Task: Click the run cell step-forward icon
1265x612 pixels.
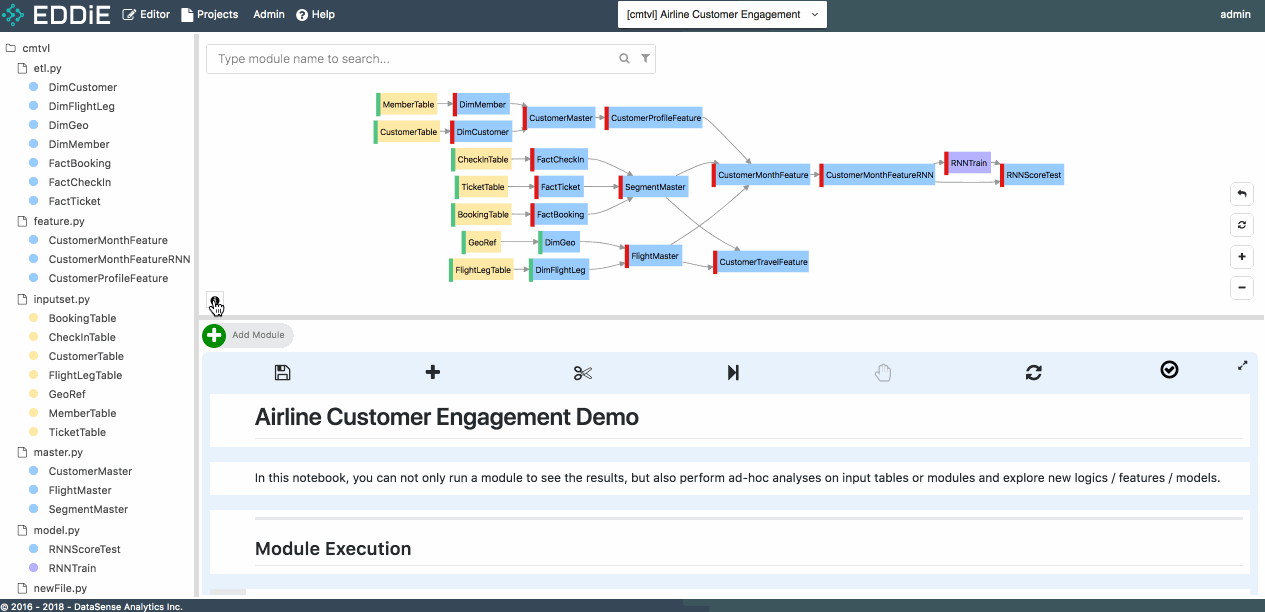Action: tap(733, 373)
